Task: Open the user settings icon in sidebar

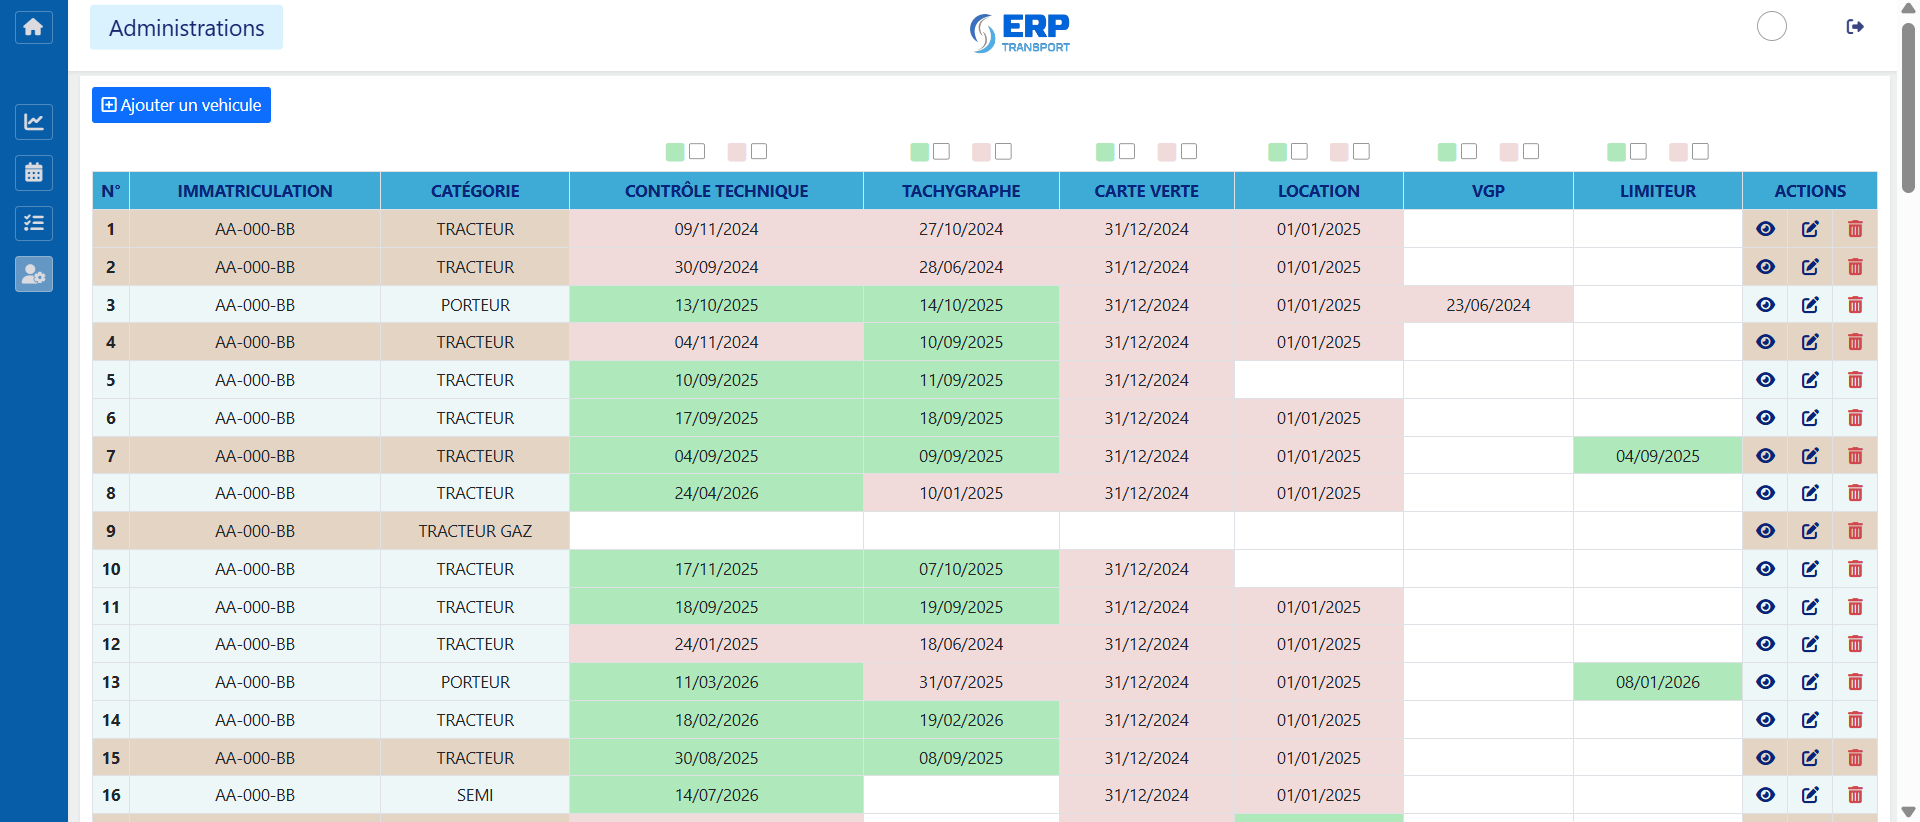Action: 33,274
